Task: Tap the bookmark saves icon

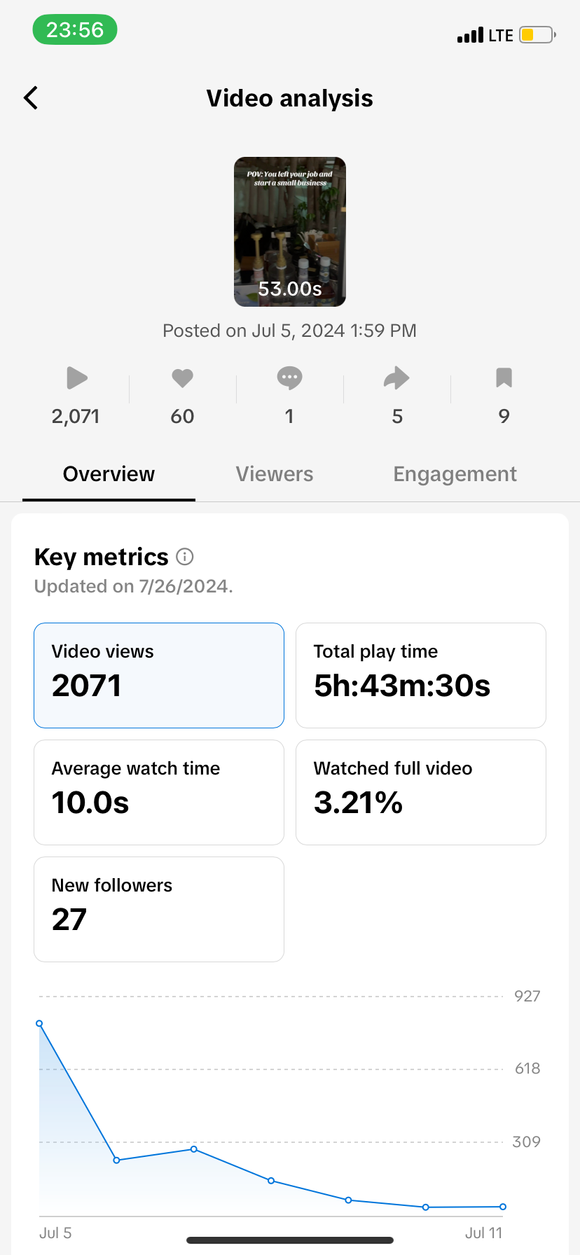Action: click(504, 378)
